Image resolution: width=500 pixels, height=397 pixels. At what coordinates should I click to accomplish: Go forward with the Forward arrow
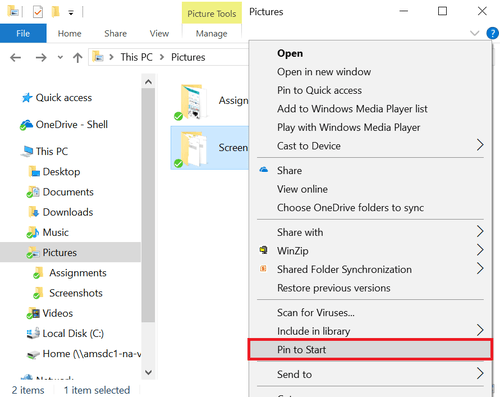click(41, 57)
